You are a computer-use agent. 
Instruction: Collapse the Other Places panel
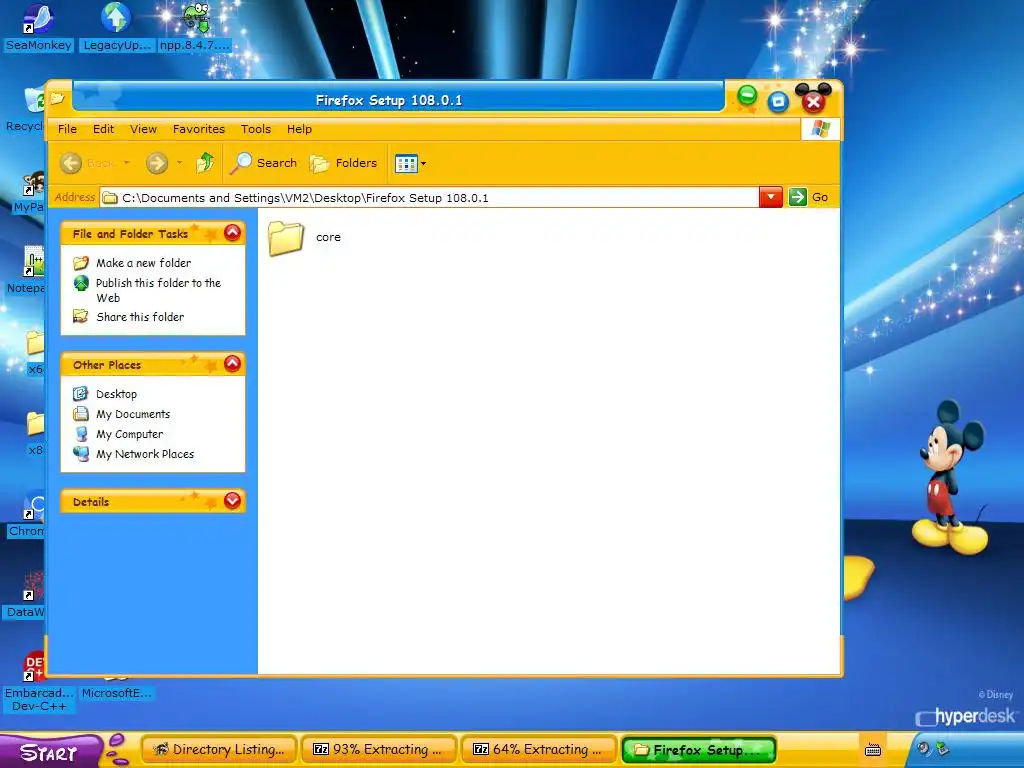[232, 364]
